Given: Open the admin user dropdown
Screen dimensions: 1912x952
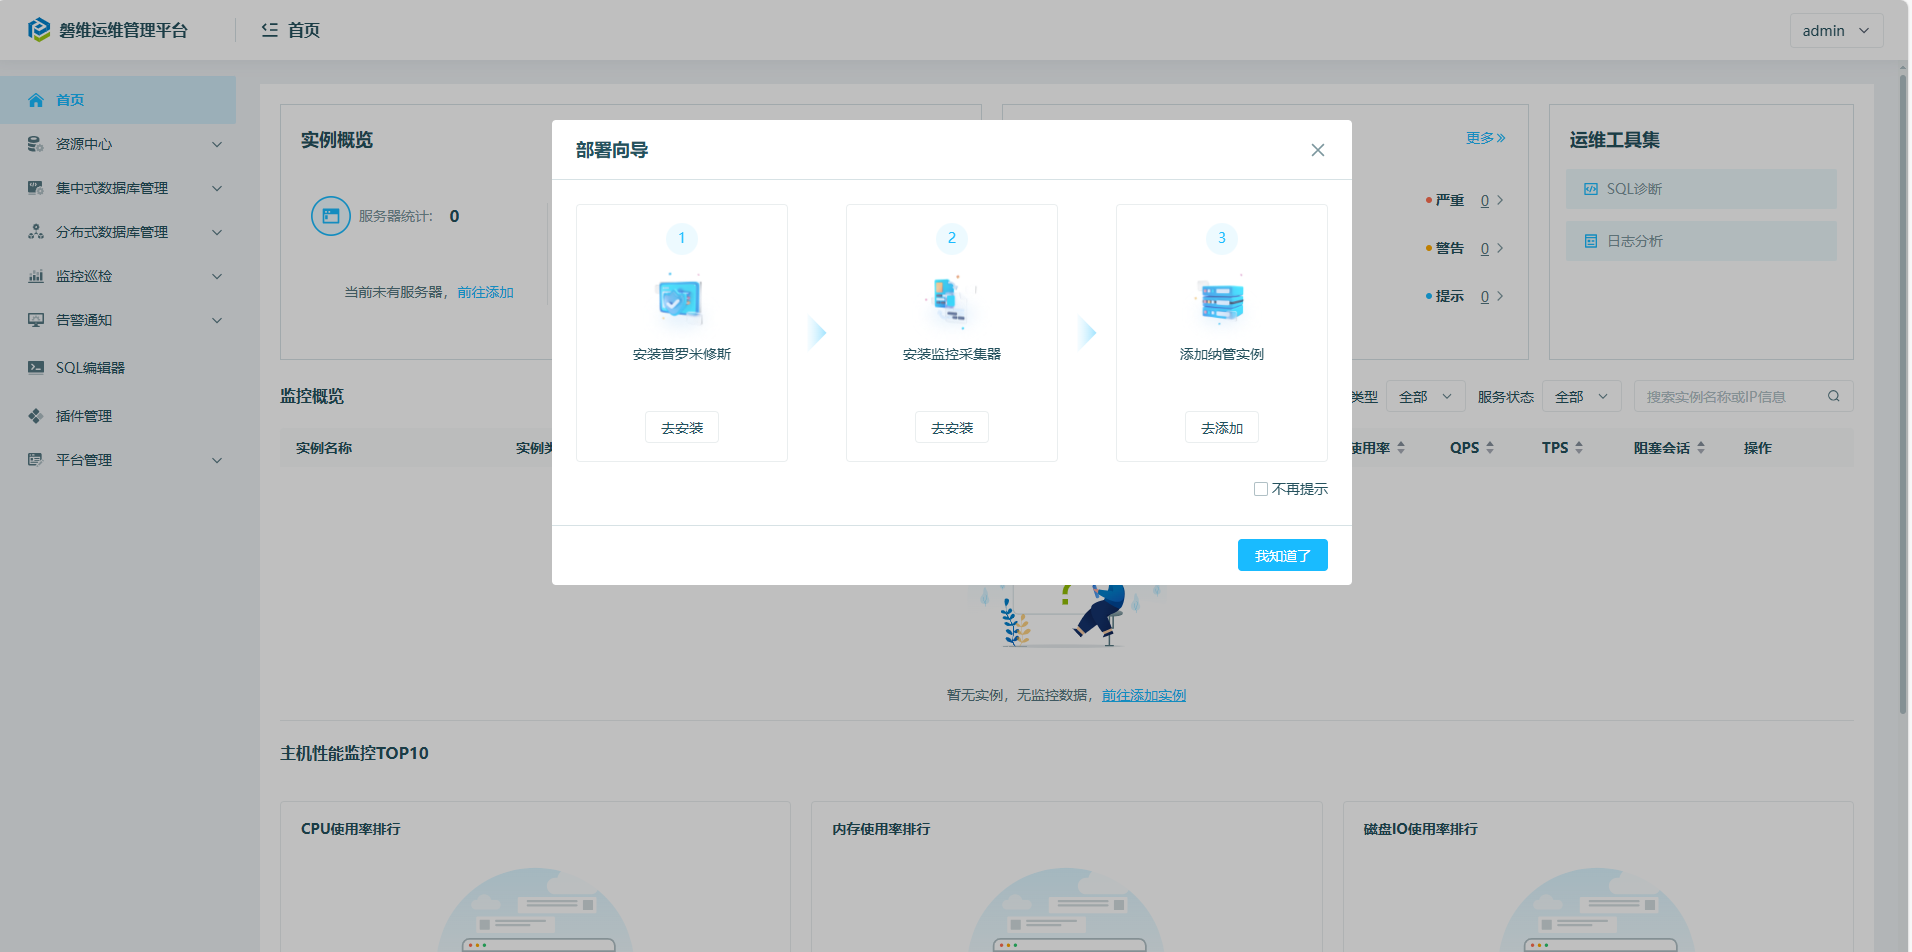Looking at the screenshot, I should (1836, 31).
